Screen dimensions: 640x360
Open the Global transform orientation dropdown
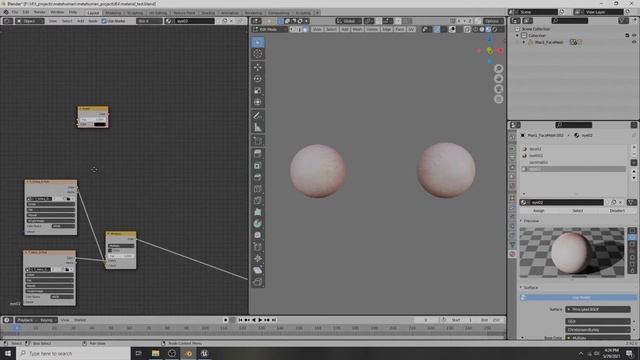pyautogui.click(x=348, y=21)
